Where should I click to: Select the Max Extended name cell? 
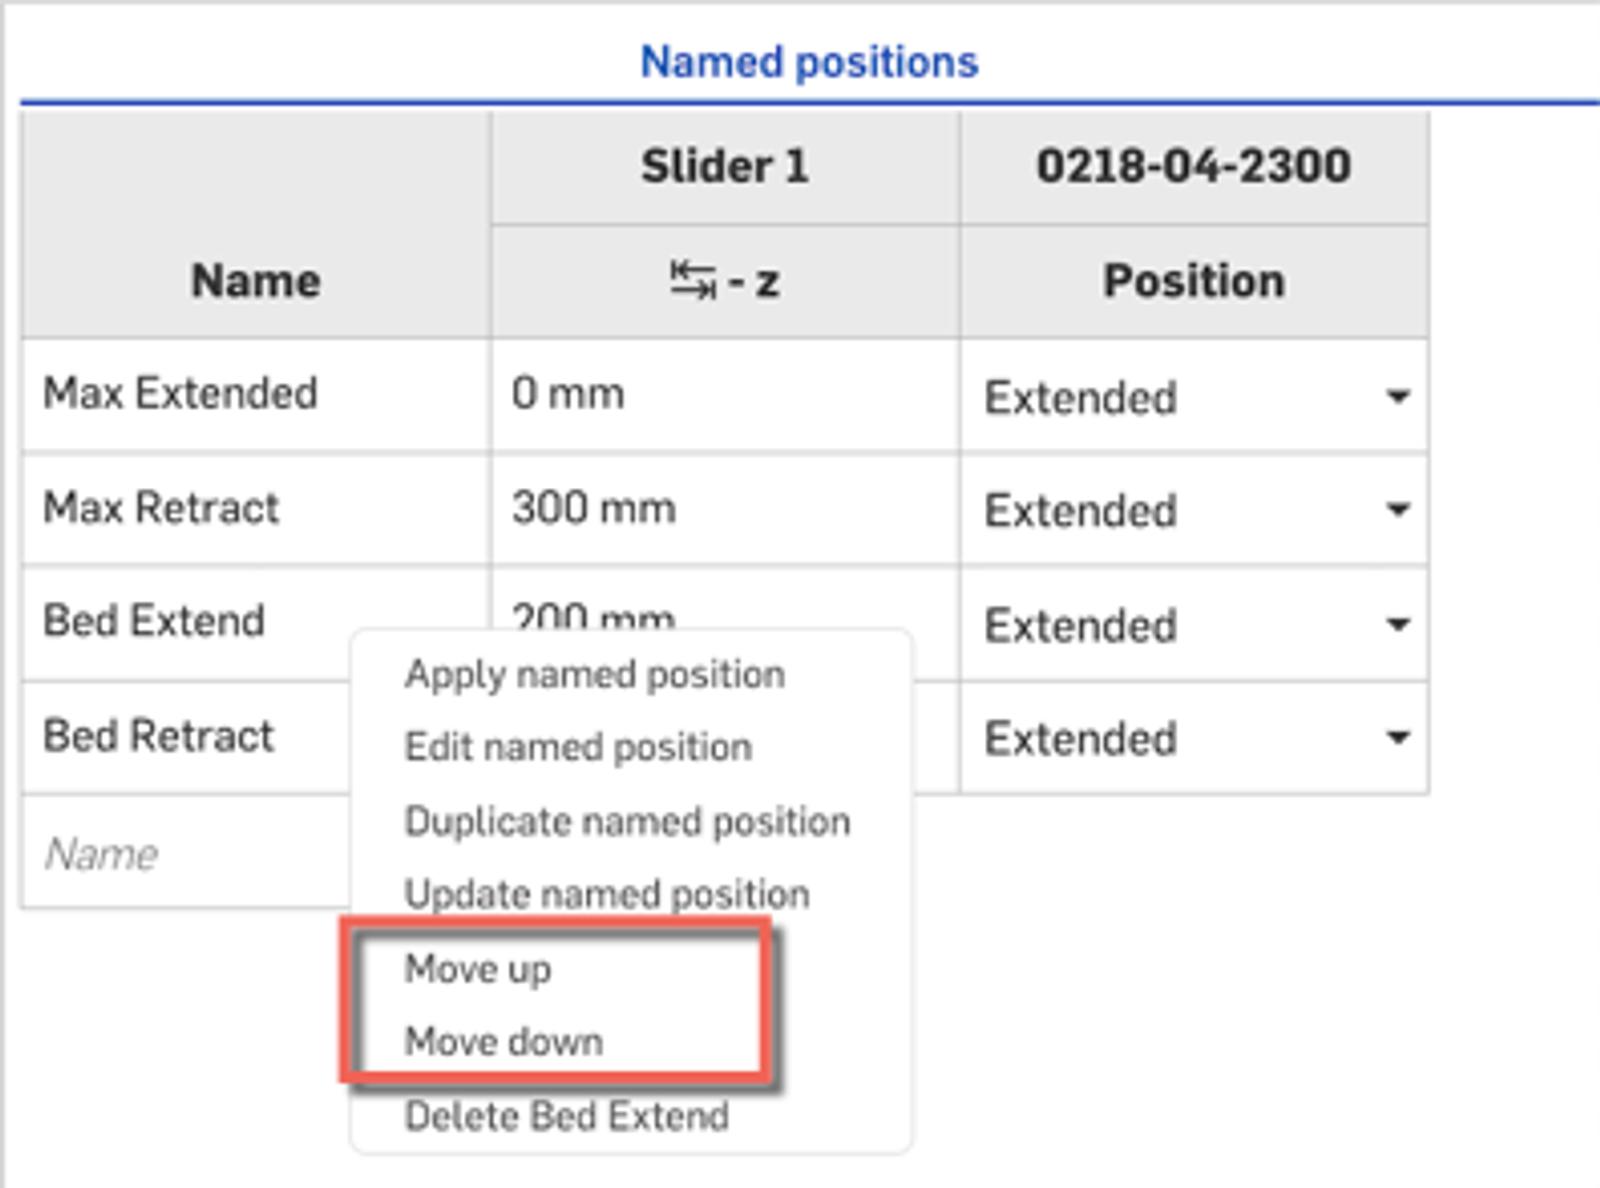pos(180,394)
